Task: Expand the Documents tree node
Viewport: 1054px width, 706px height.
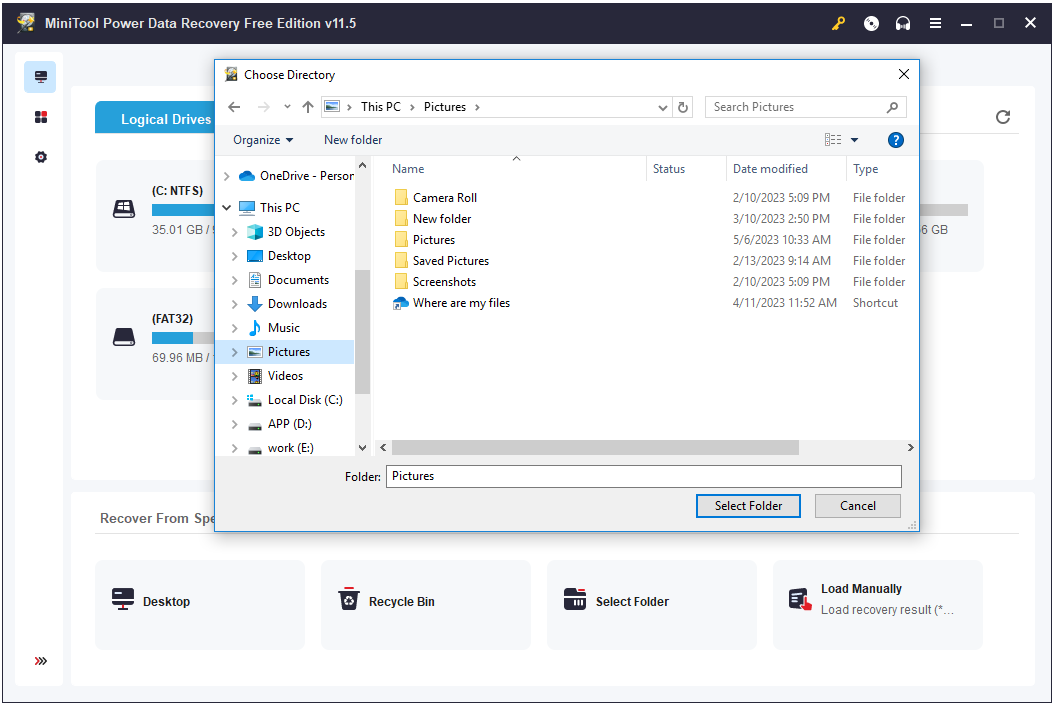Action: click(x=235, y=280)
